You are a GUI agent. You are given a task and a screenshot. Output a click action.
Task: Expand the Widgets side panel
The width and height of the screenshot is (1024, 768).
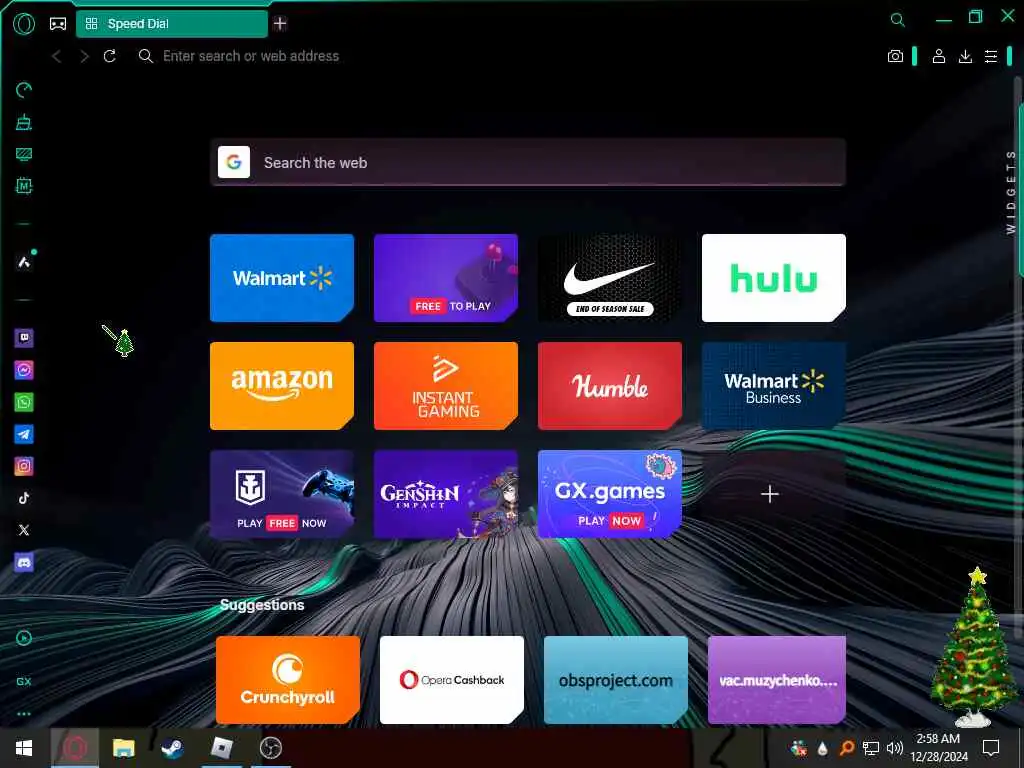(x=1011, y=192)
